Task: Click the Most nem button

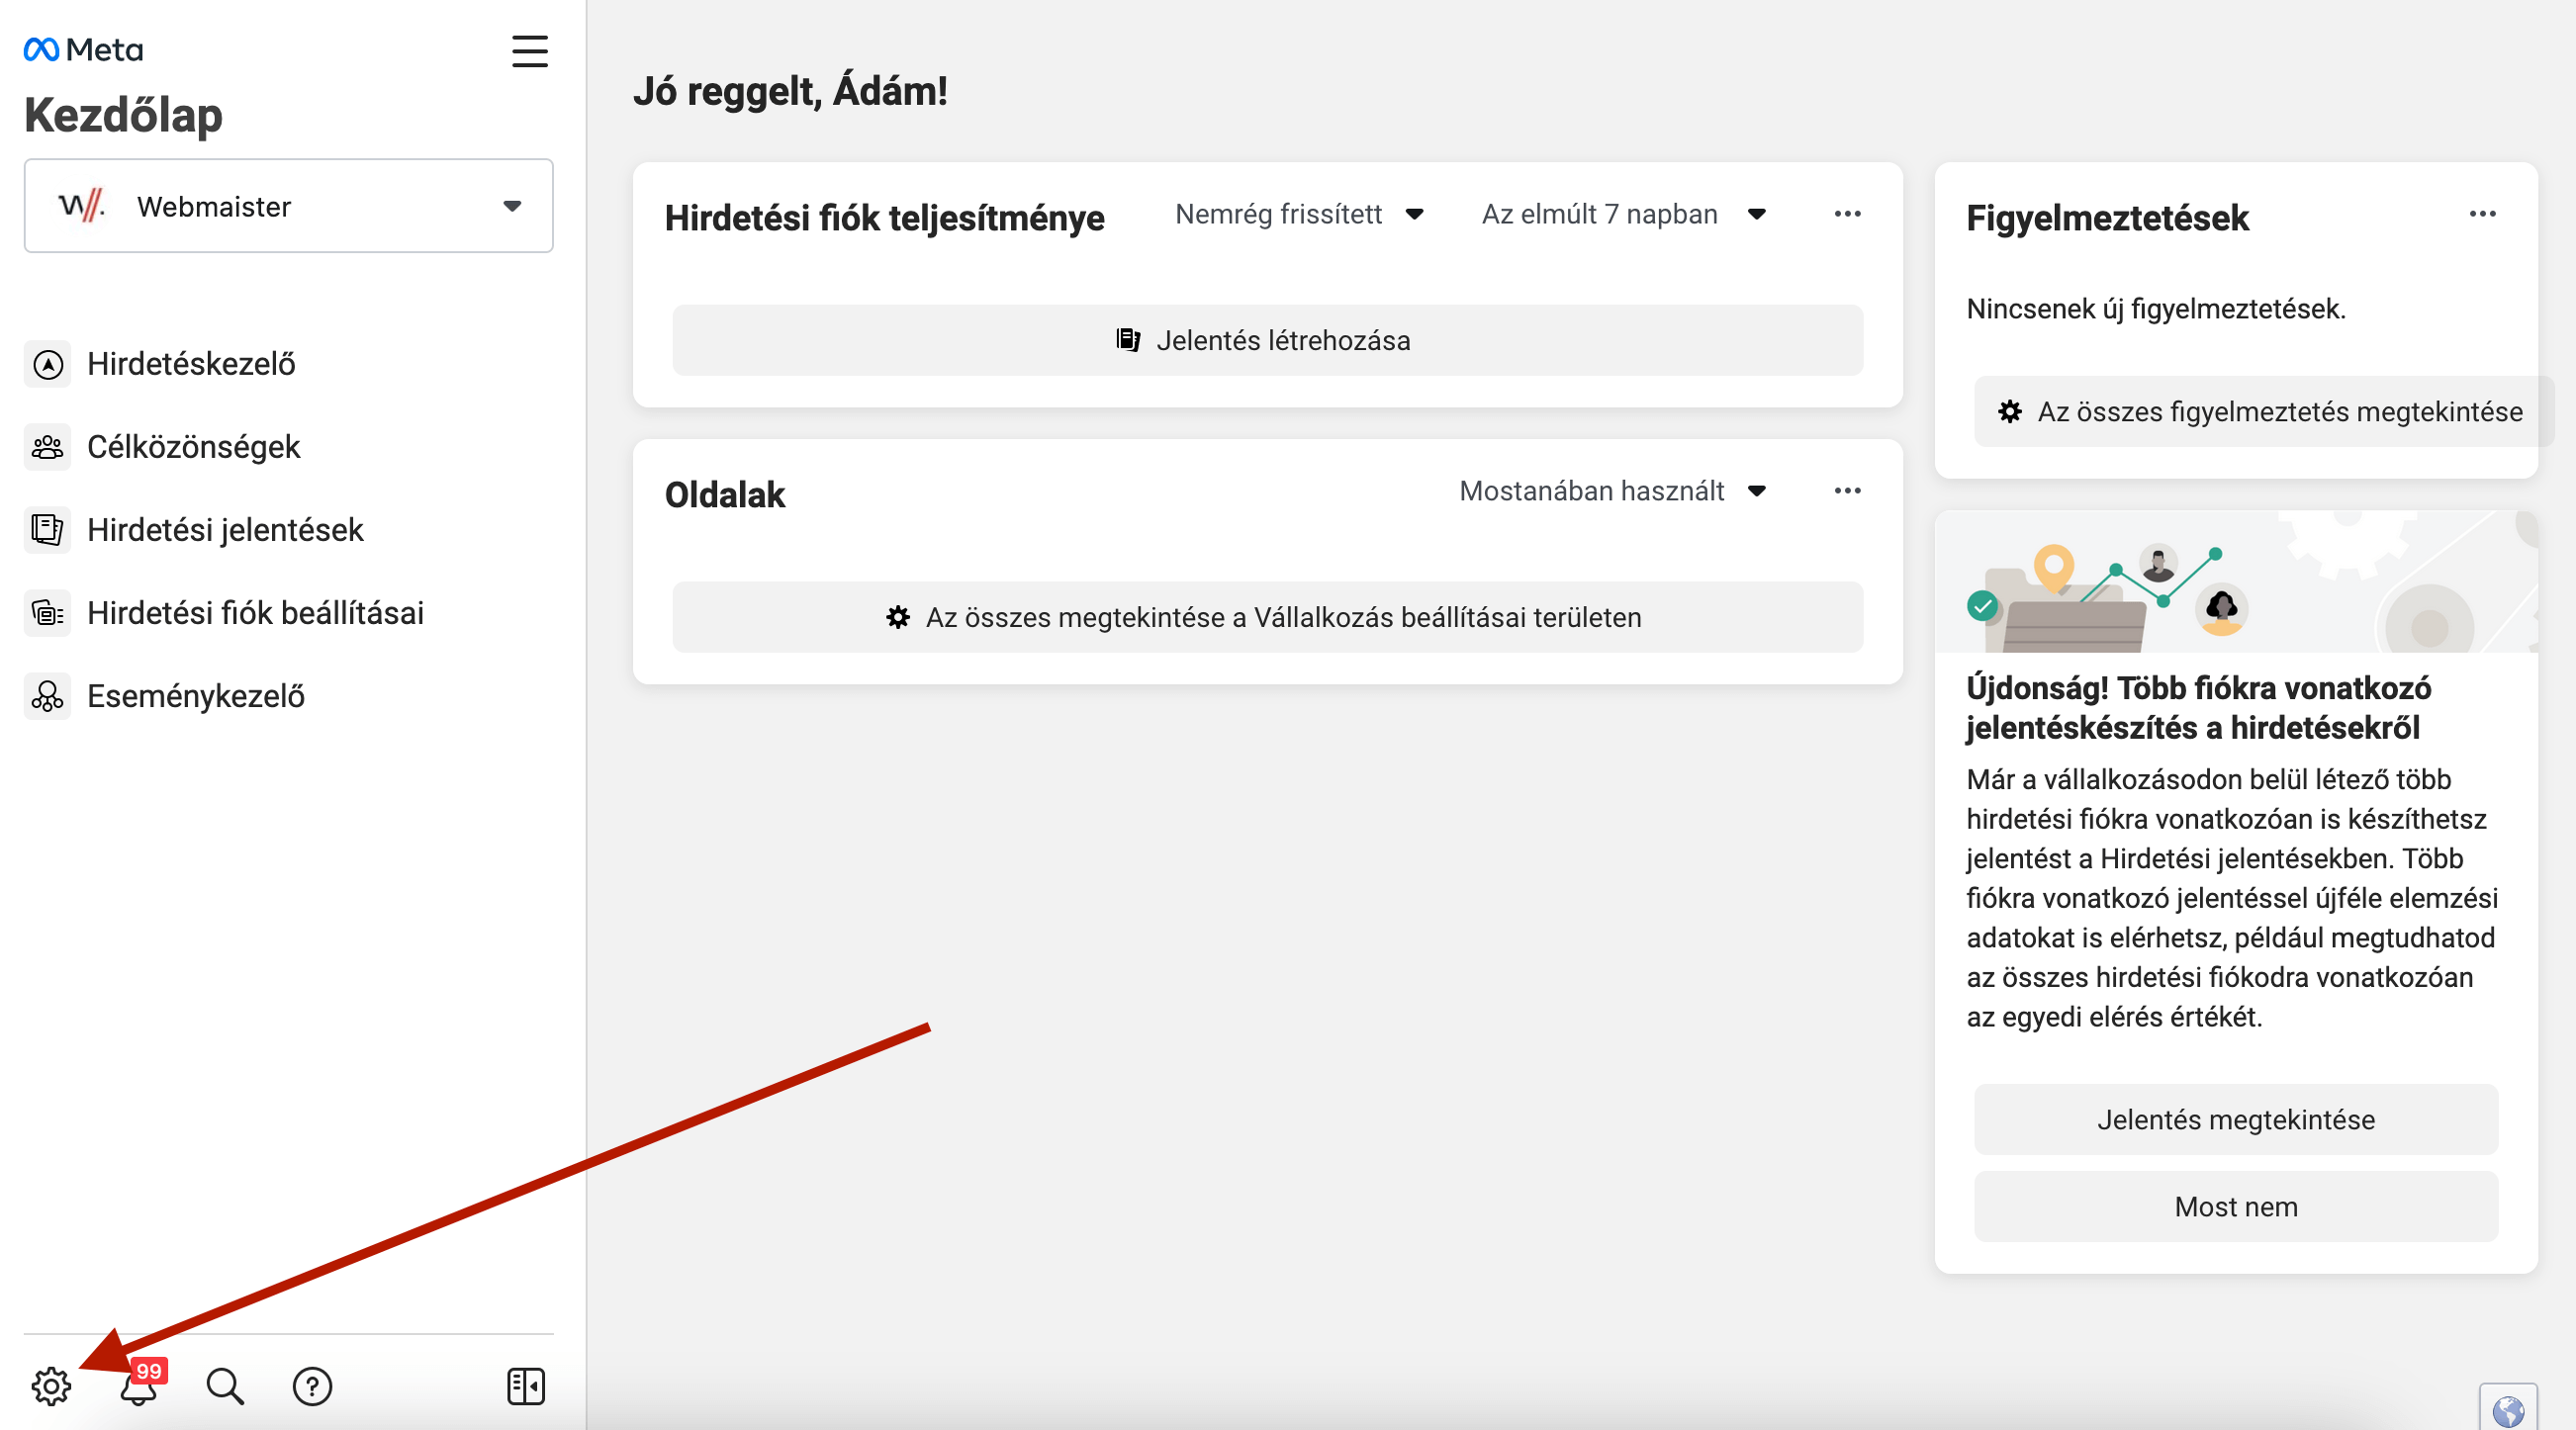Action: pos(2237,1207)
